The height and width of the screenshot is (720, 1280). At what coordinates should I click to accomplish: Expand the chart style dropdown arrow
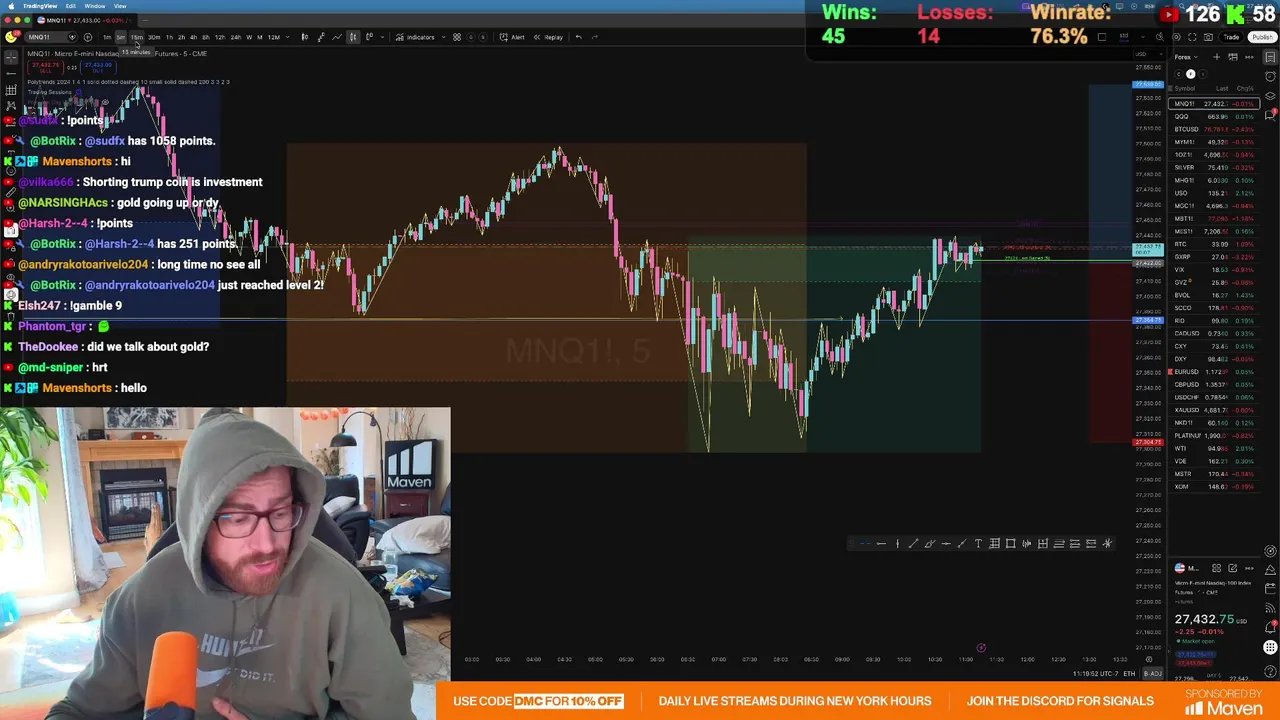pyautogui.click(x=382, y=37)
